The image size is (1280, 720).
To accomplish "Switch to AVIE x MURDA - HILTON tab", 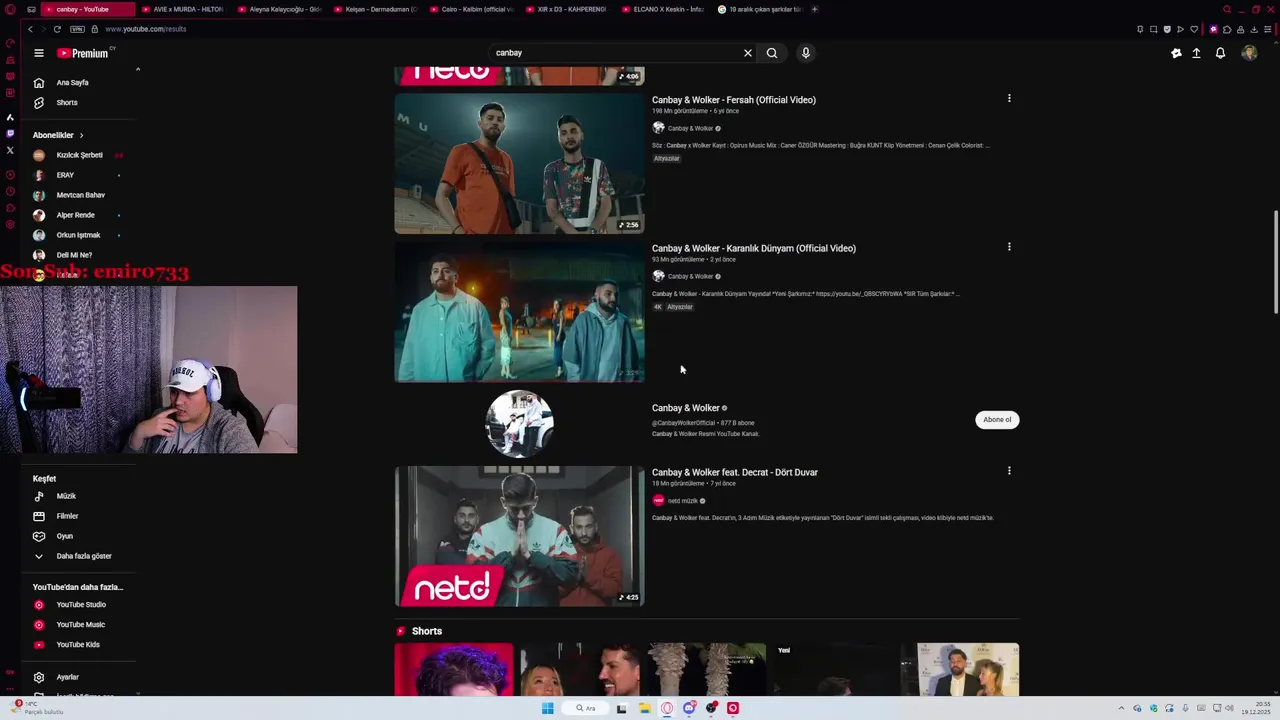I will pos(184,9).
